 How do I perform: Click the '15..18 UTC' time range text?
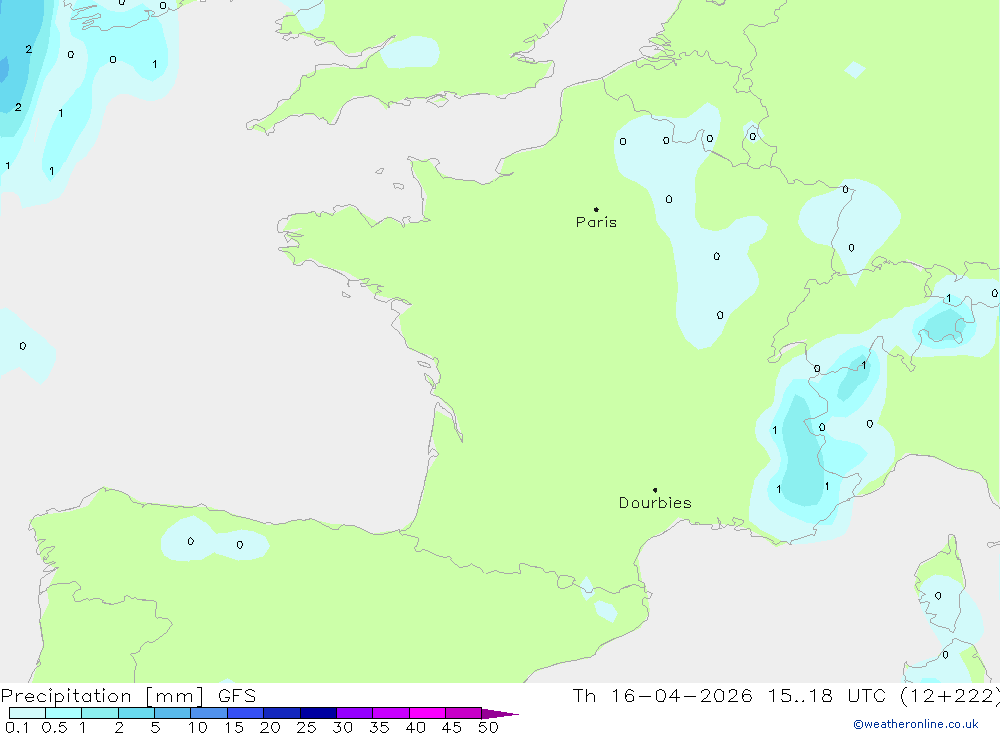click(x=827, y=695)
